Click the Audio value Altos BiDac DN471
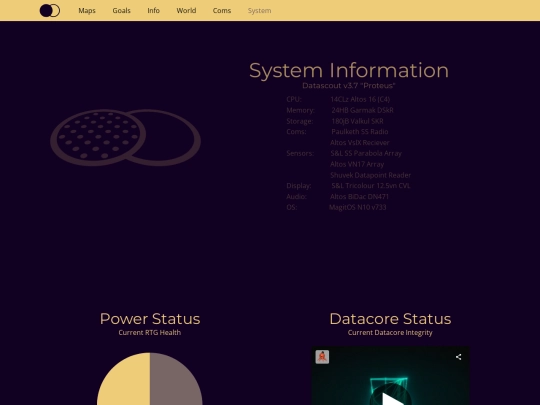 coord(360,197)
